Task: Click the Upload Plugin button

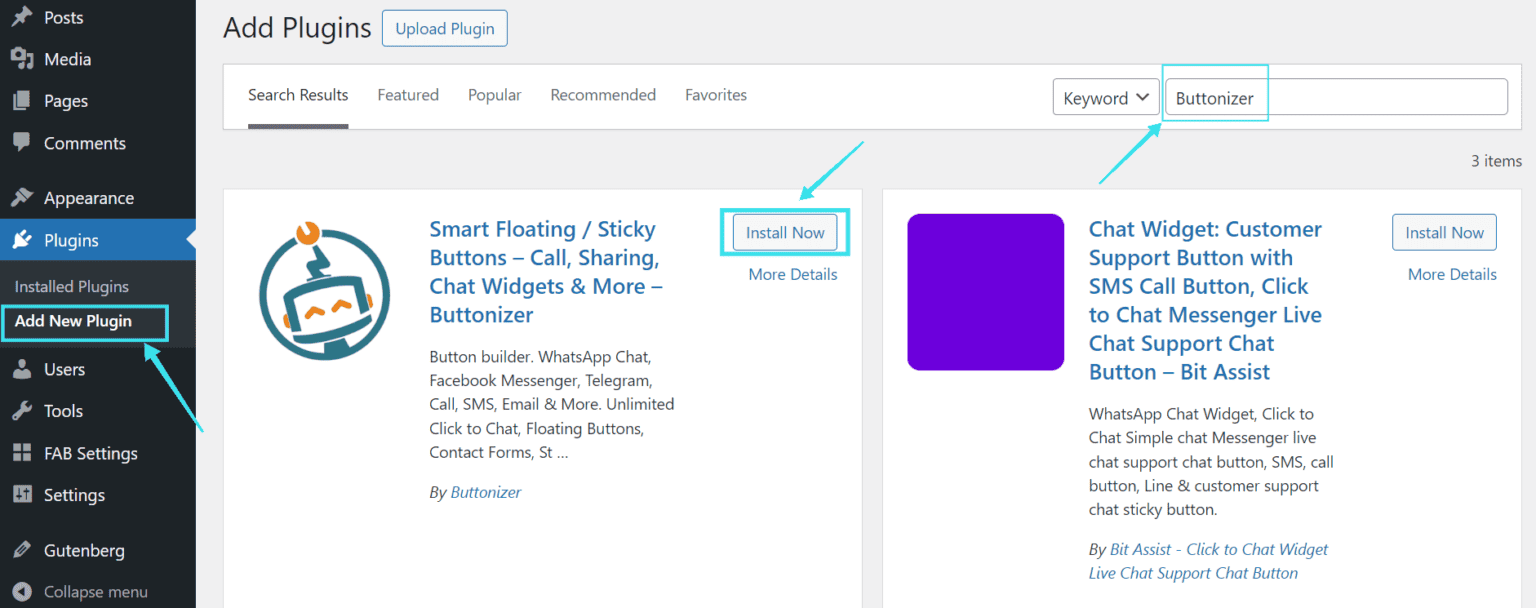Action: click(x=444, y=28)
